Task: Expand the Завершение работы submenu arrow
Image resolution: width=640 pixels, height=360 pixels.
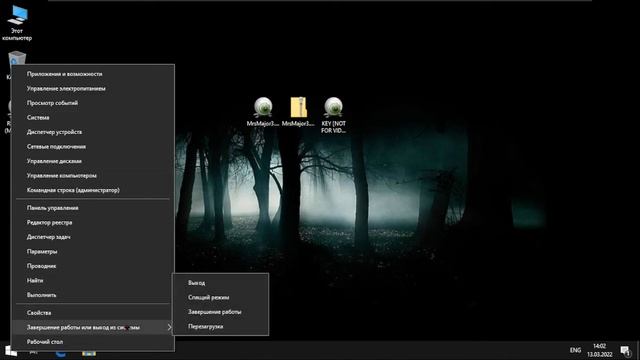Action: pyautogui.click(x=169, y=327)
